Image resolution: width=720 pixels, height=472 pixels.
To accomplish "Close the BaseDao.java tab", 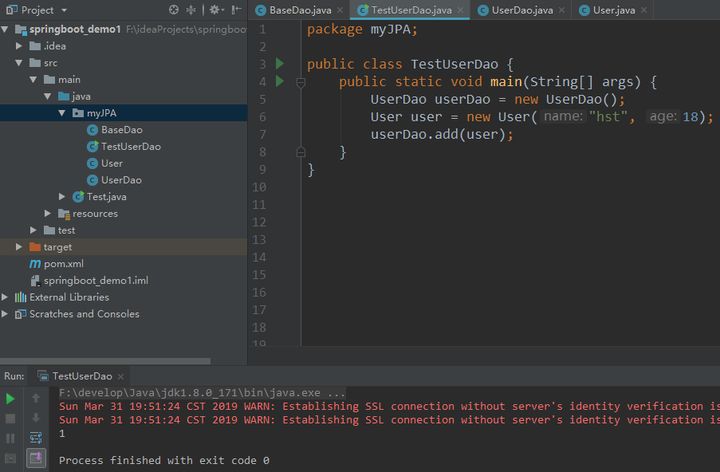I will tap(340, 10).
